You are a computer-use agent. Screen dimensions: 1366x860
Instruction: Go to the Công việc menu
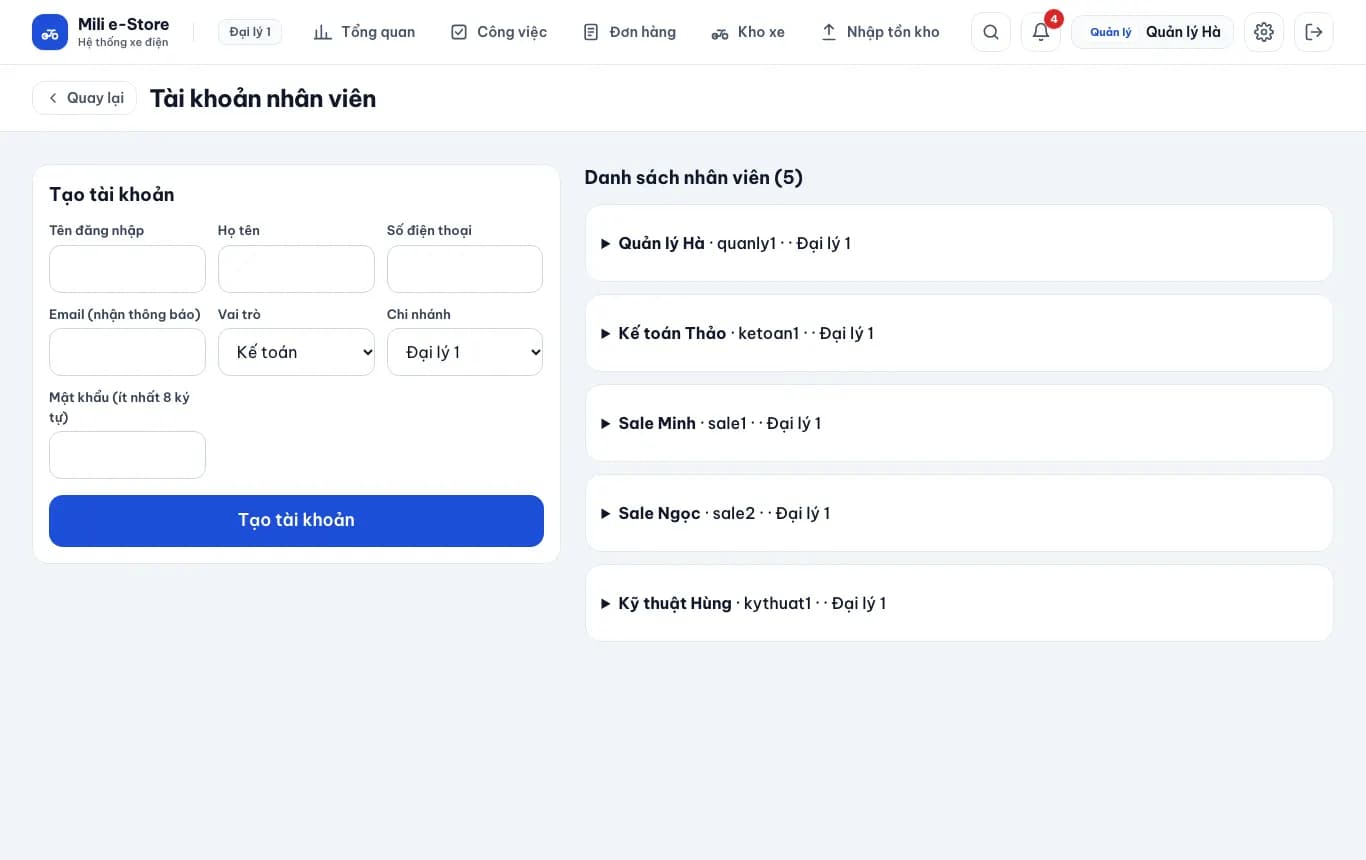point(499,32)
